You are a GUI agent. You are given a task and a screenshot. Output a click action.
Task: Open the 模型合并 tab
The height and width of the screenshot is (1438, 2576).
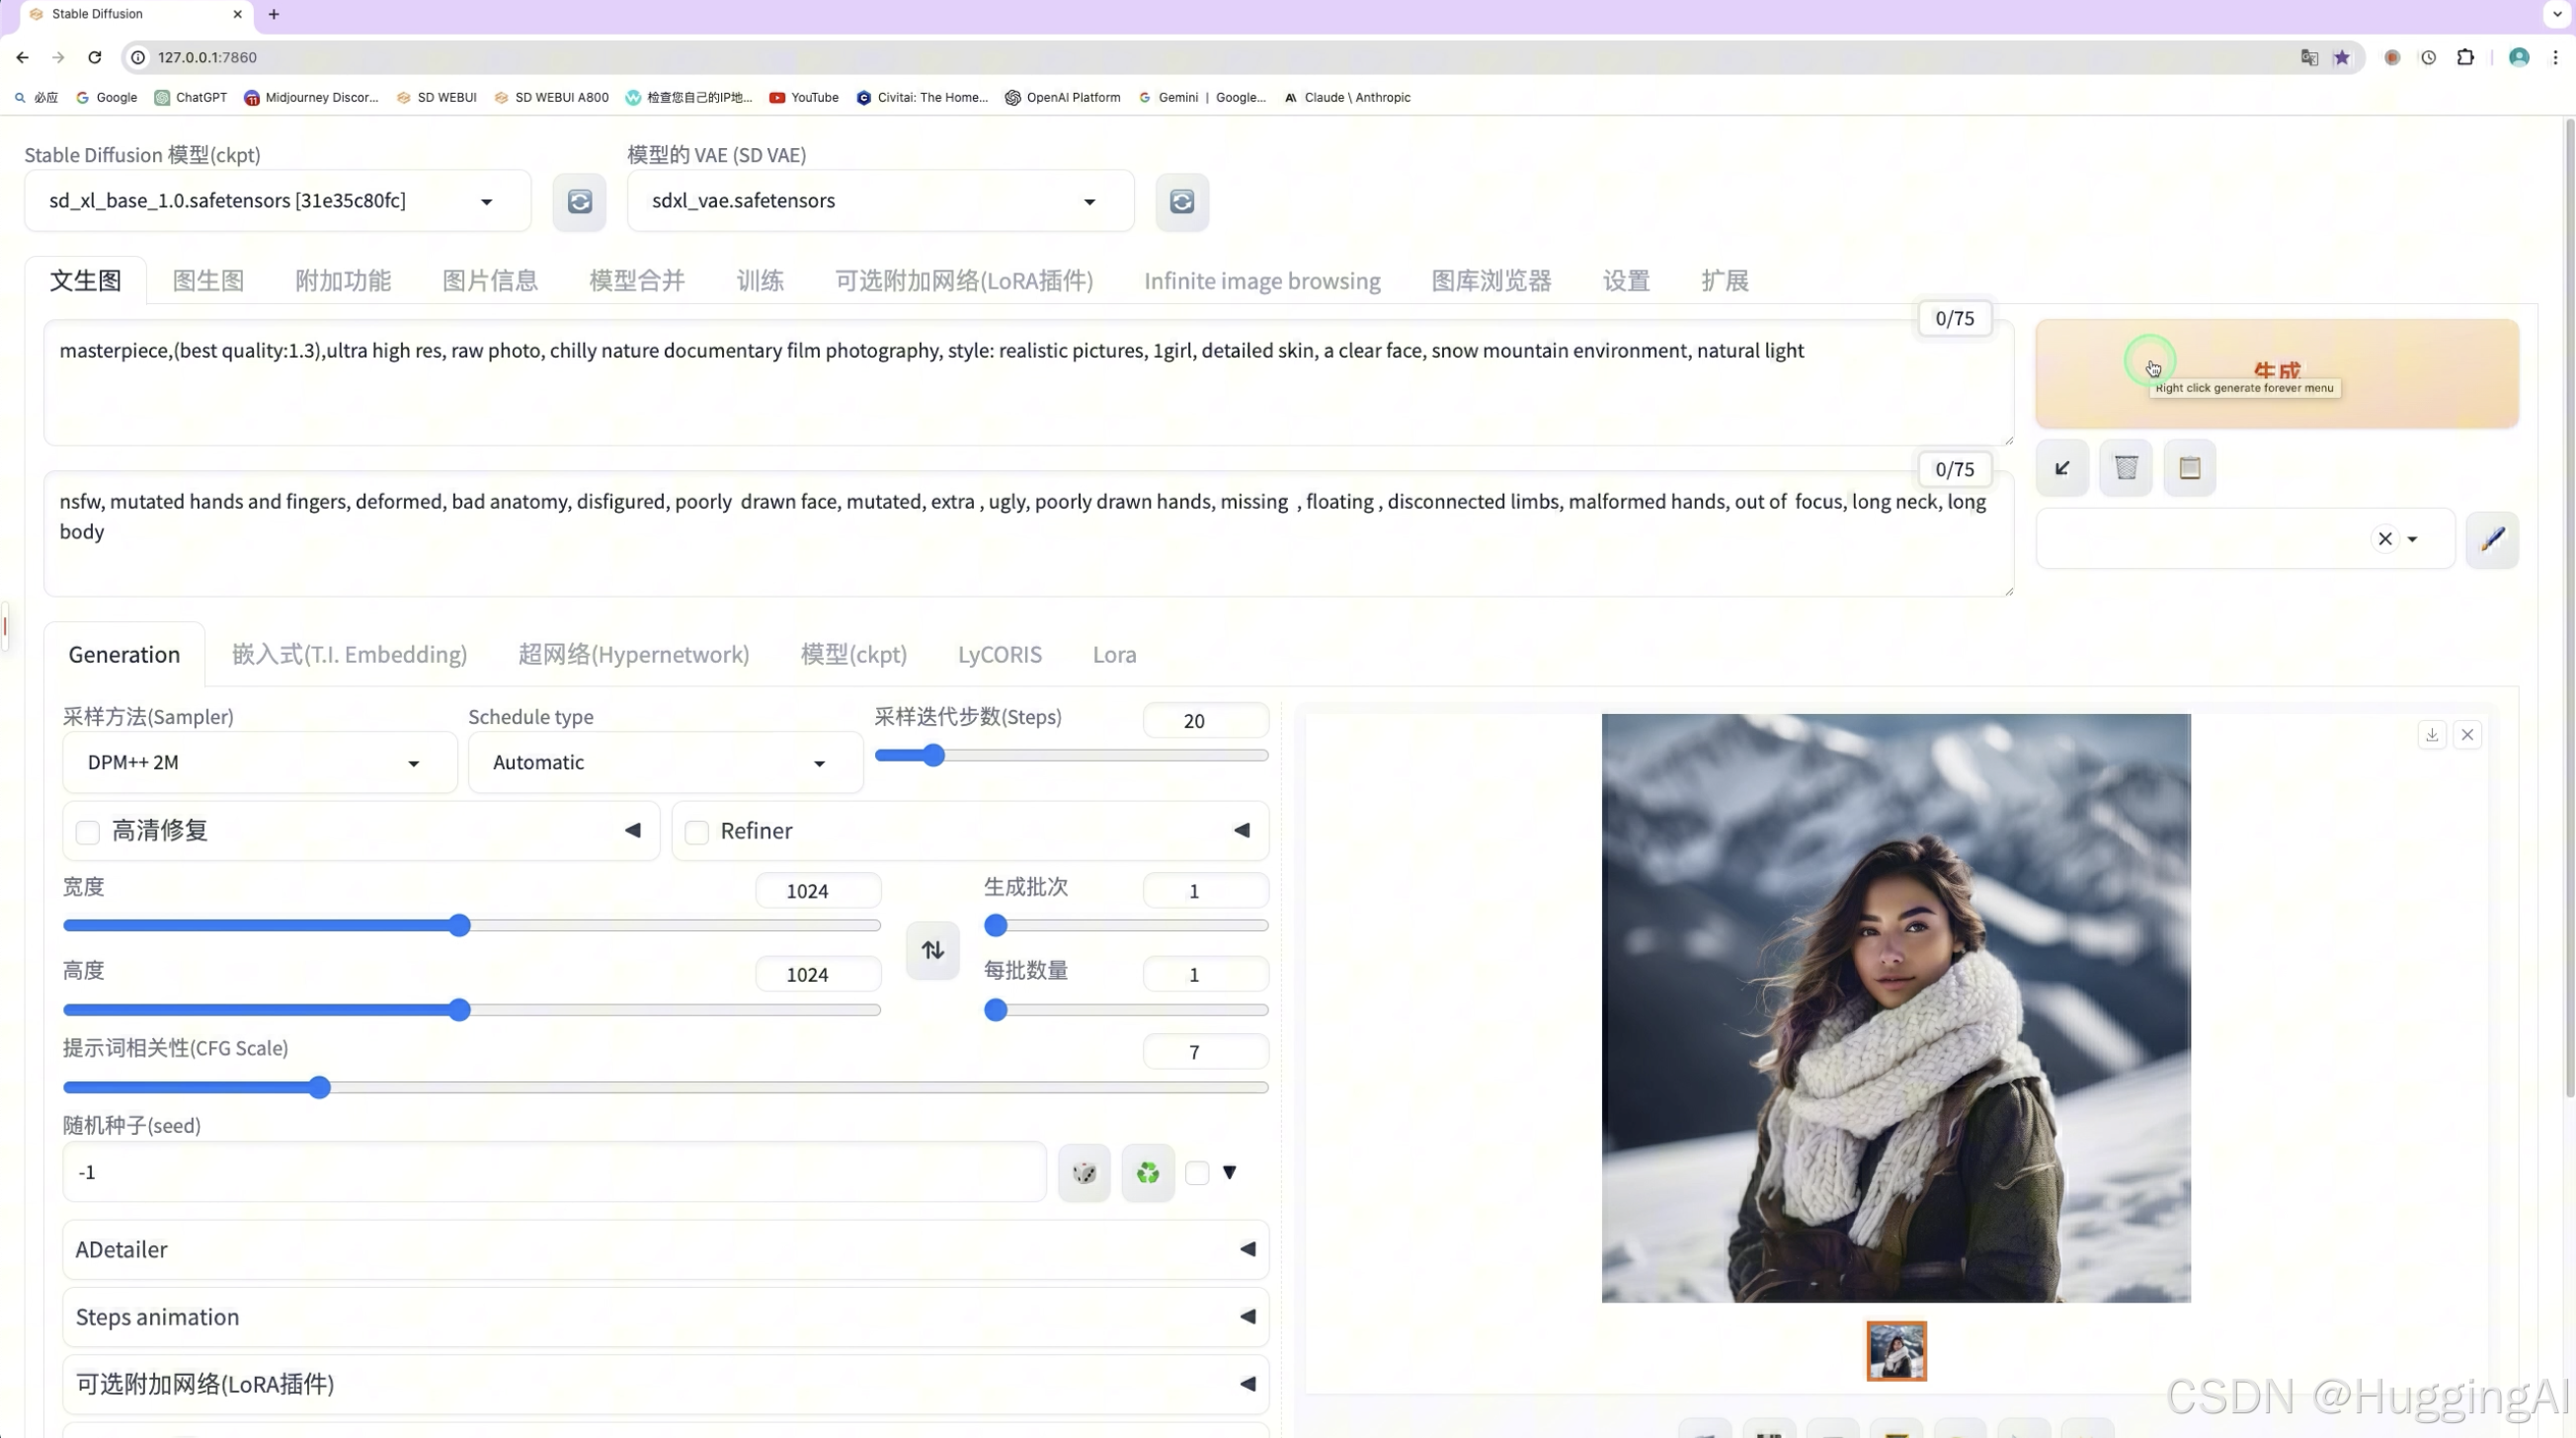coord(637,281)
